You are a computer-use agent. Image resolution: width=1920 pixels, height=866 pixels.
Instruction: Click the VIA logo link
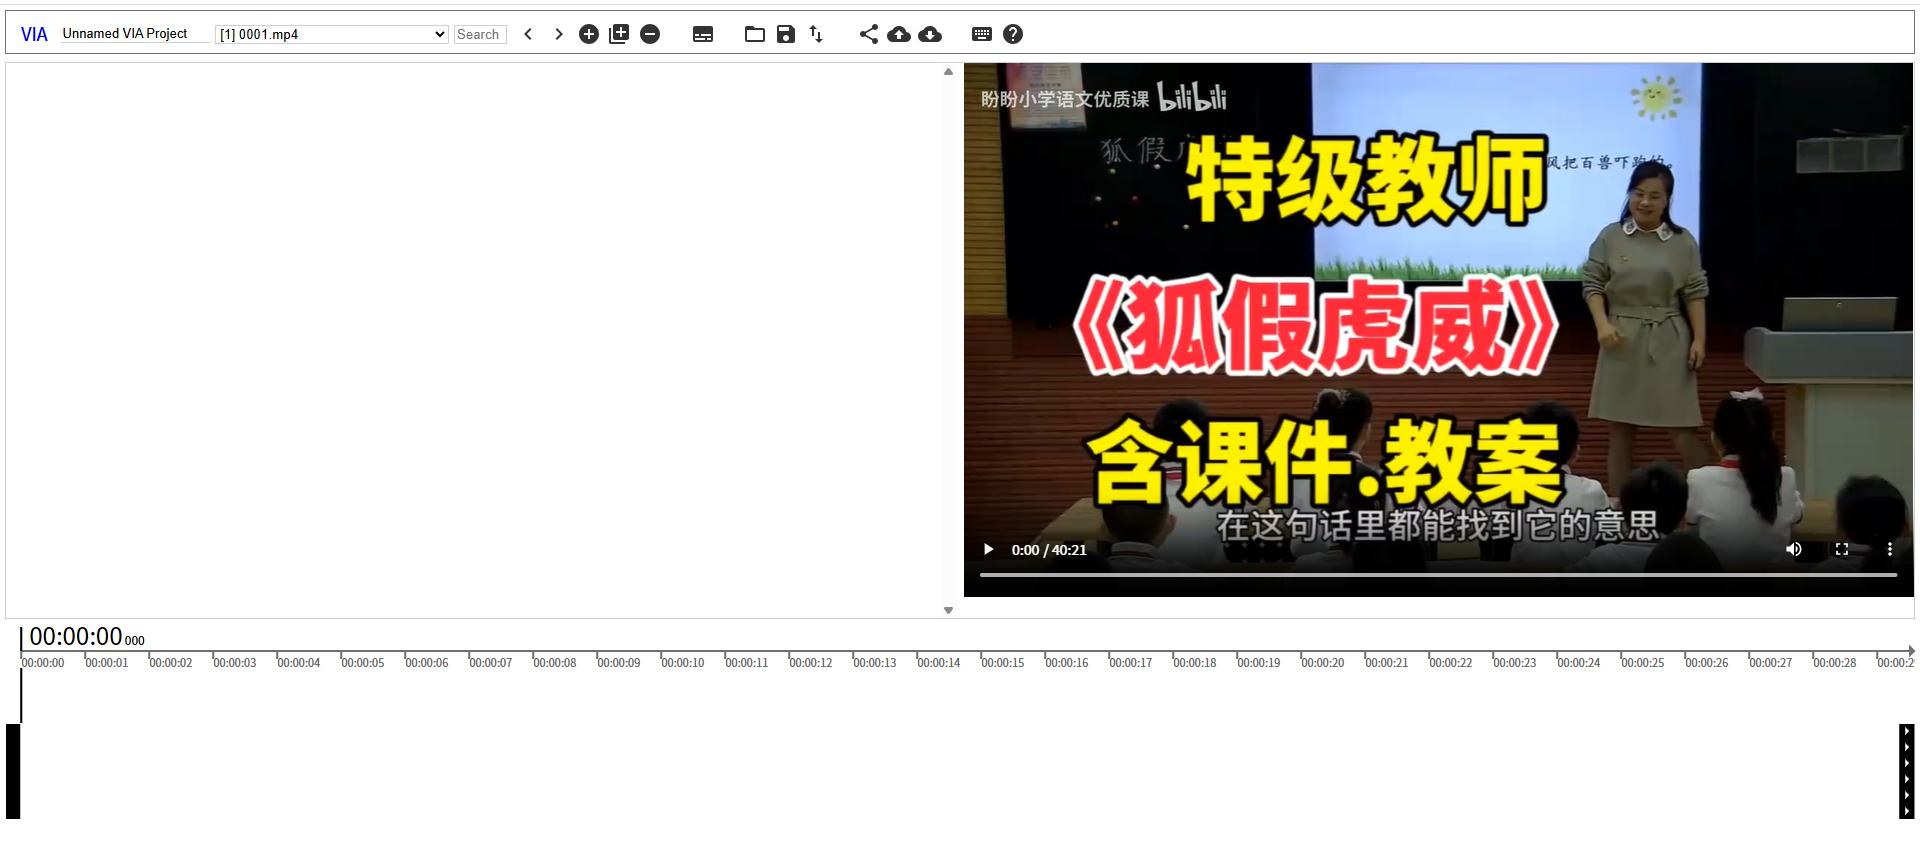[34, 34]
